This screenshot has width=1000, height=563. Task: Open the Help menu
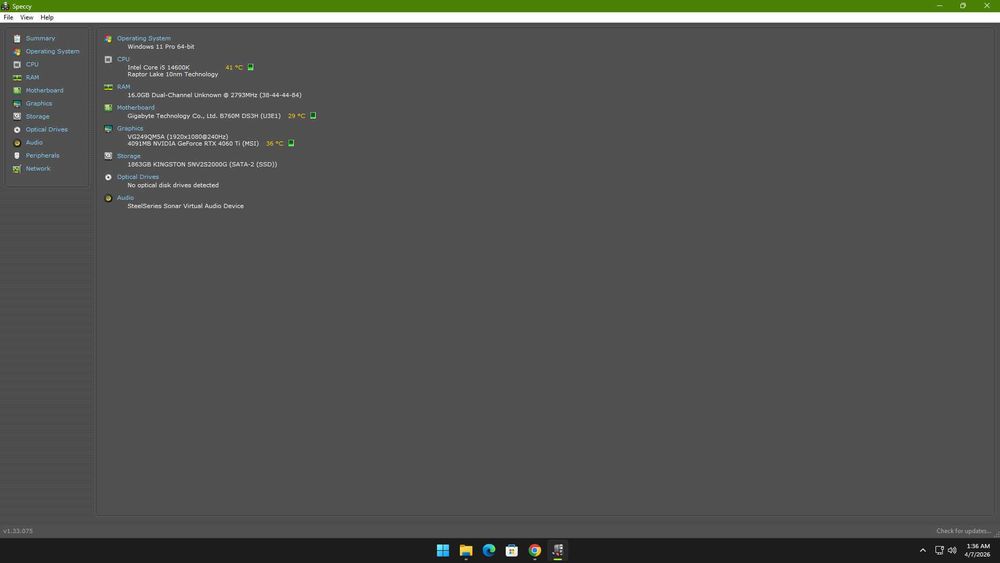pyautogui.click(x=47, y=17)
